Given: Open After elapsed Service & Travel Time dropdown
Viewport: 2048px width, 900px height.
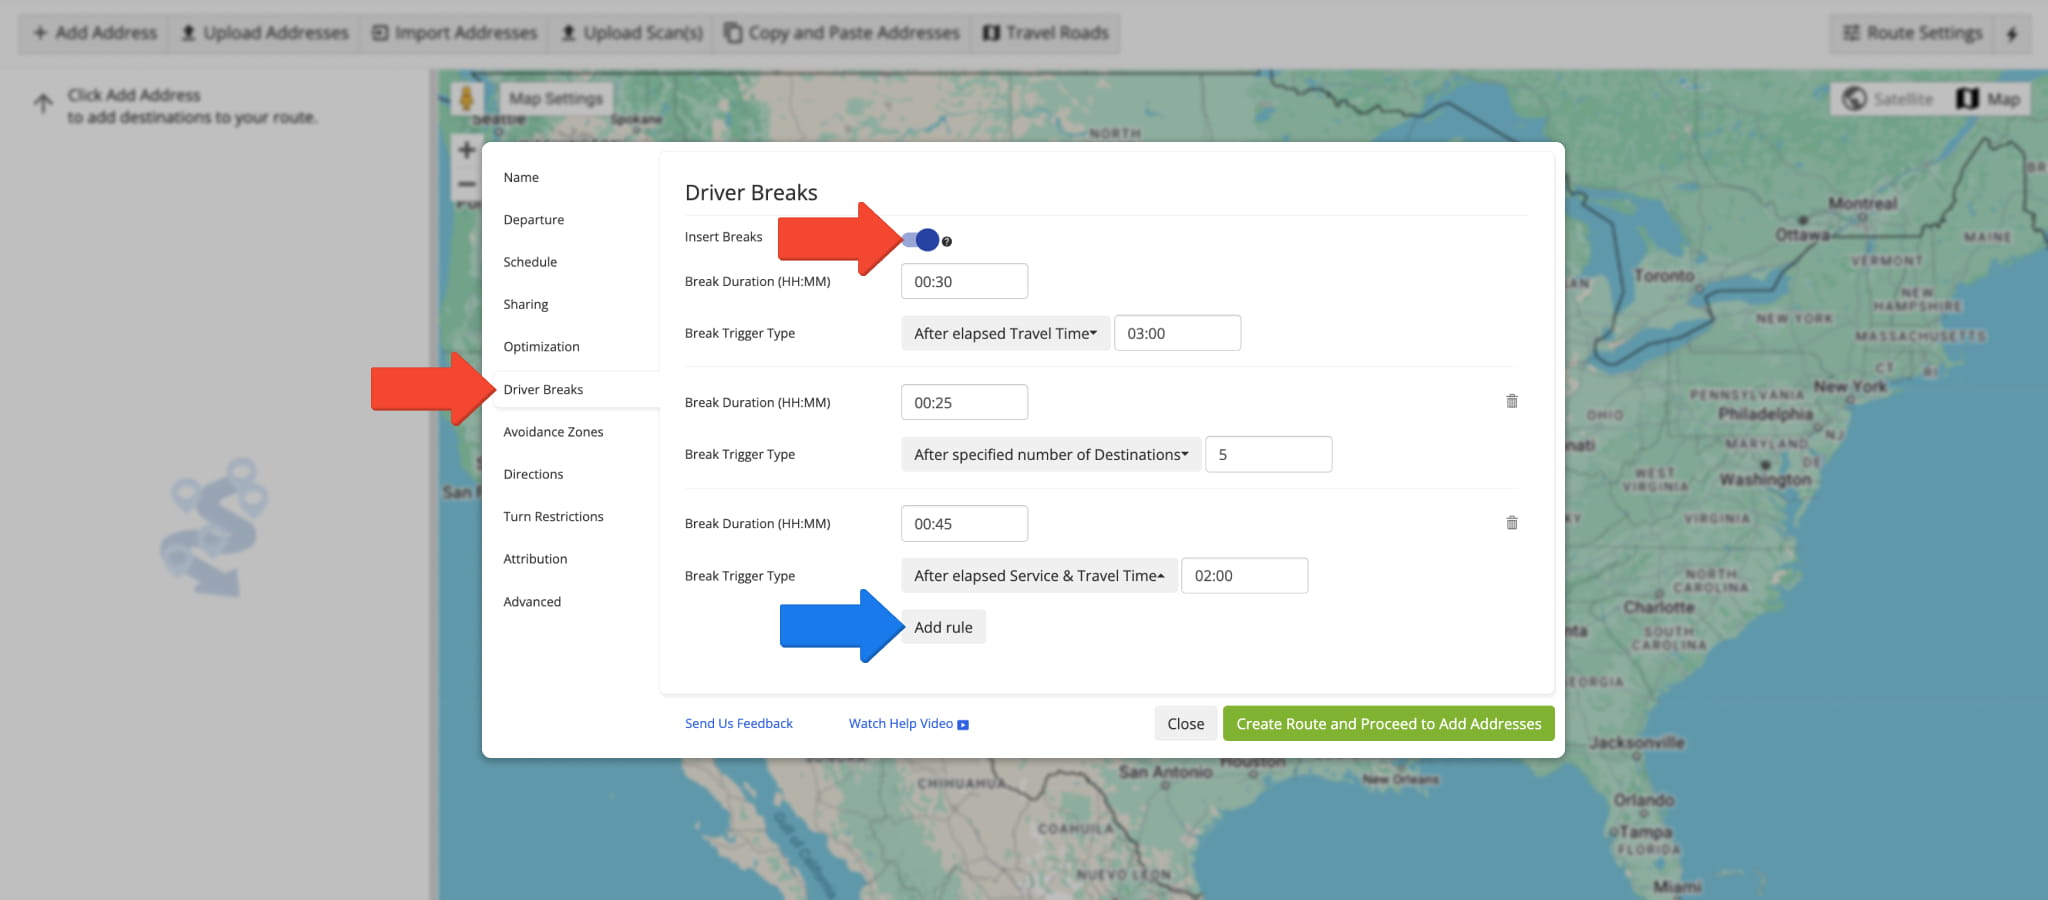Looking at the screenshot, I should 1038,576.
